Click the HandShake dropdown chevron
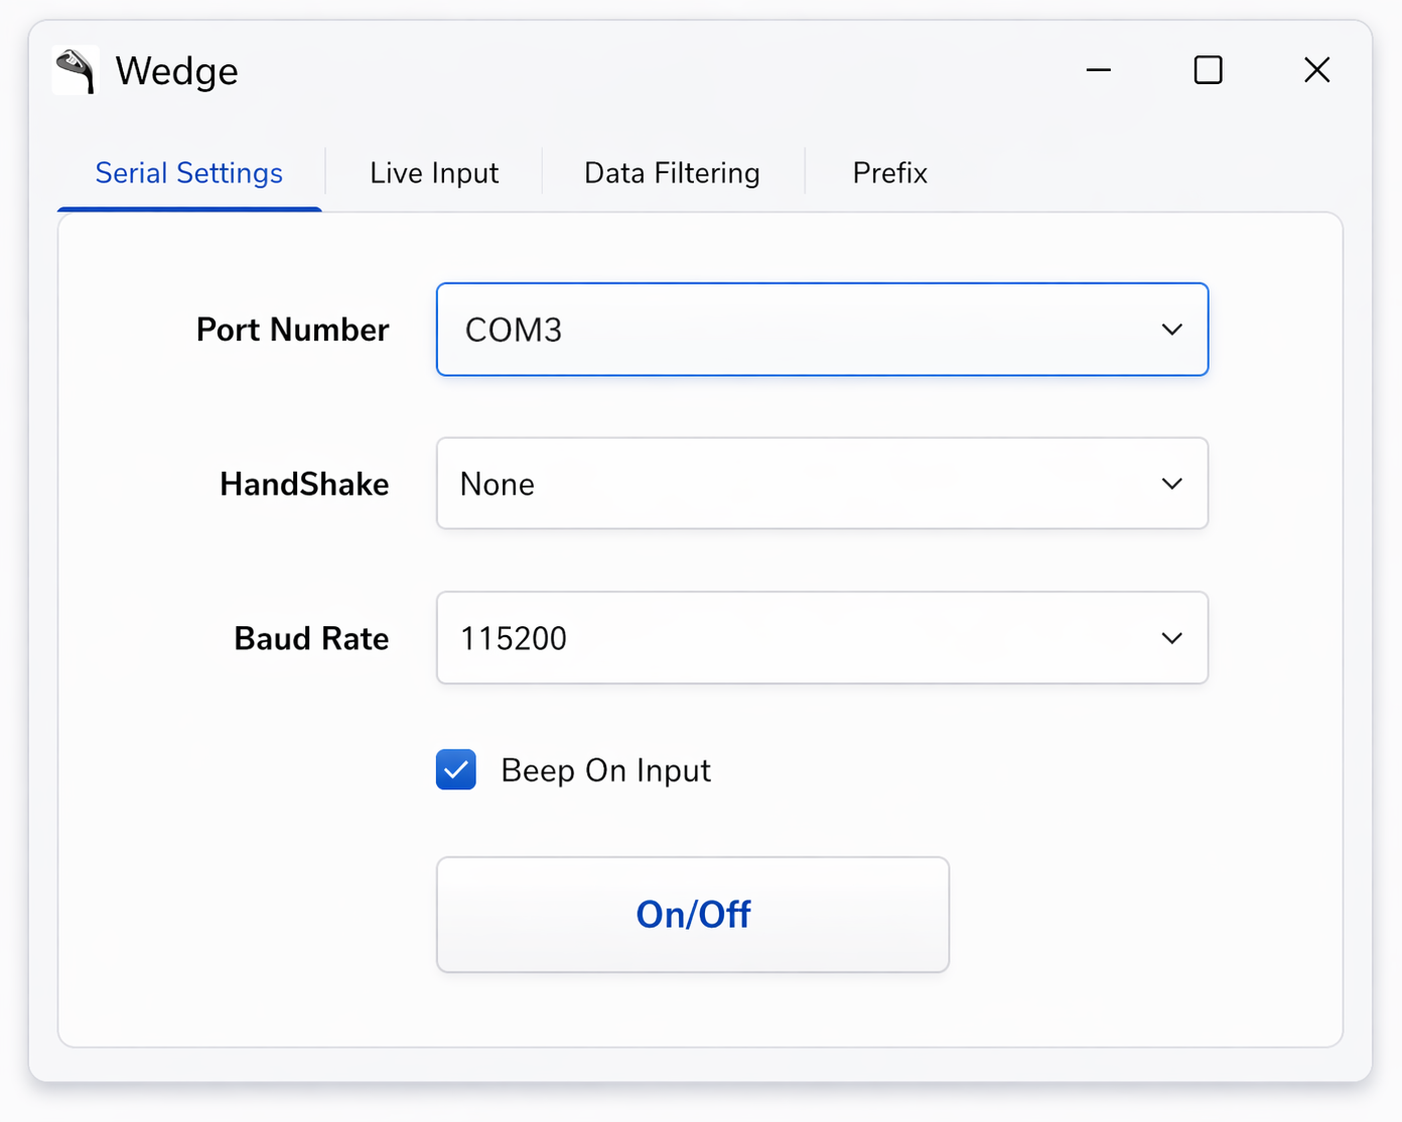The height and width of the screenshot is (1122, 1402). pyautogui.click(x=1171, y=483)
